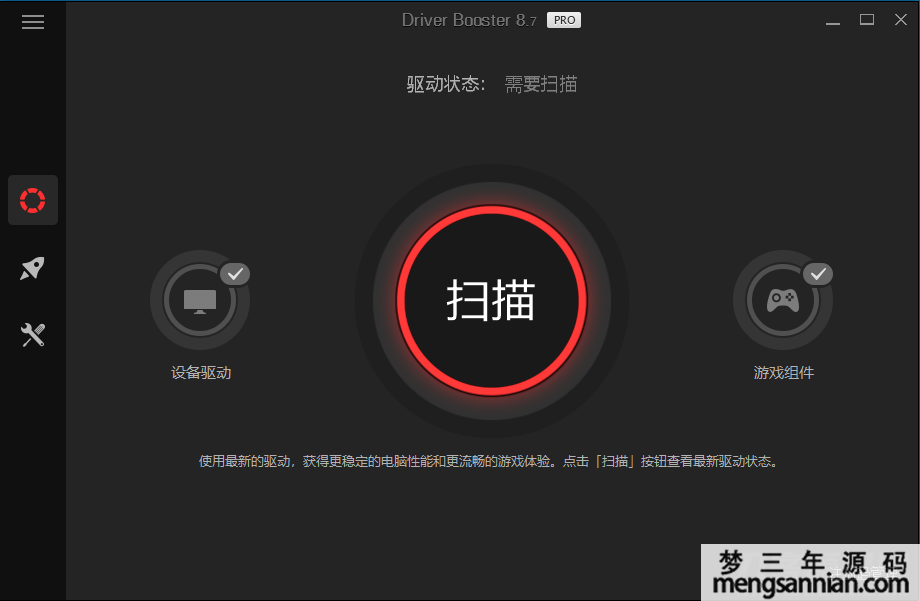Select the red lifebuoy scan tab
The image size is (920, 601).
pos(33,200)
